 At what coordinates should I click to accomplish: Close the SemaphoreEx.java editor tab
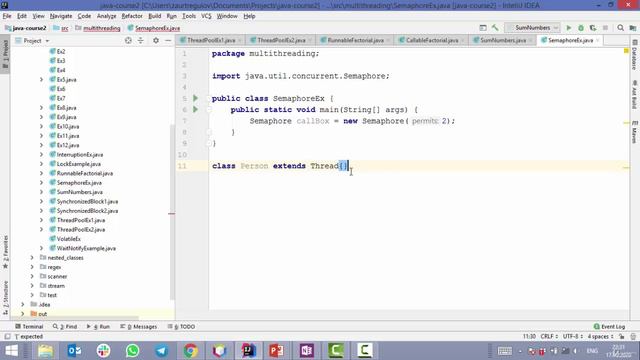click(x=598, y=40)
